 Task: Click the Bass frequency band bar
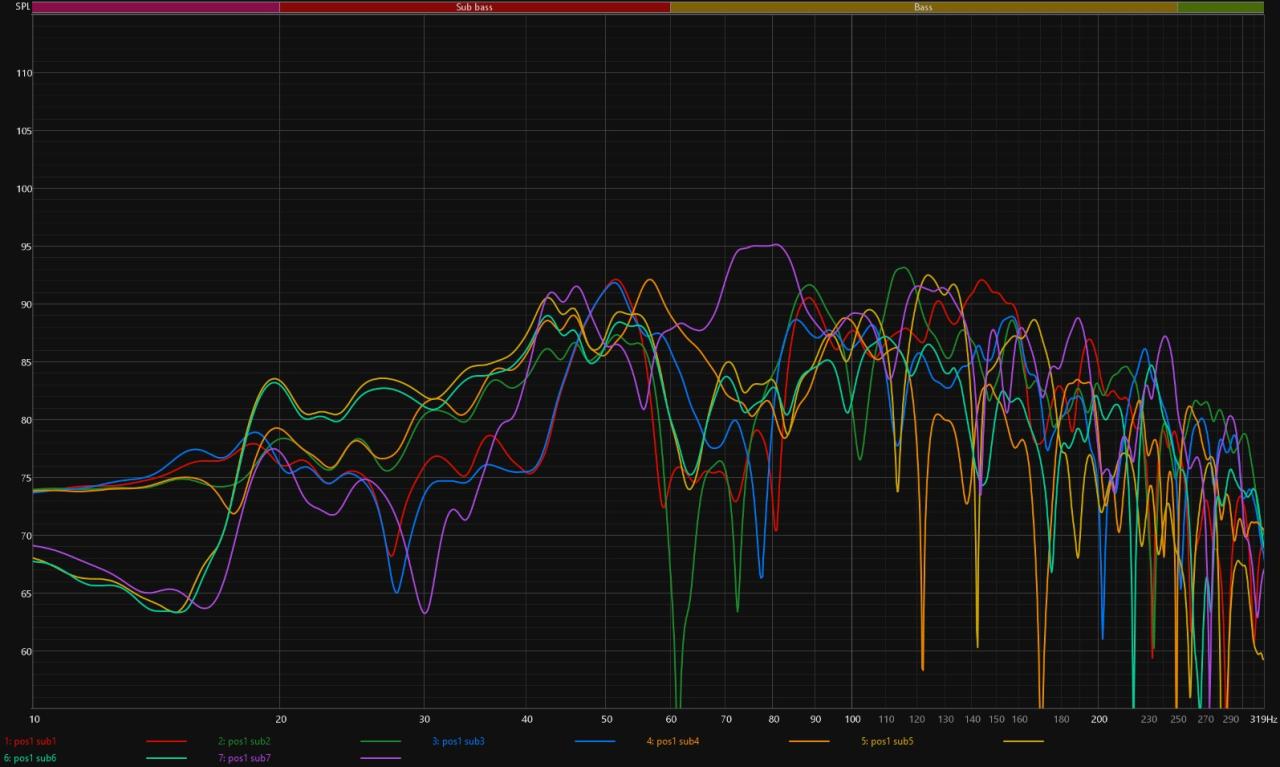click(x=923, y=7)
